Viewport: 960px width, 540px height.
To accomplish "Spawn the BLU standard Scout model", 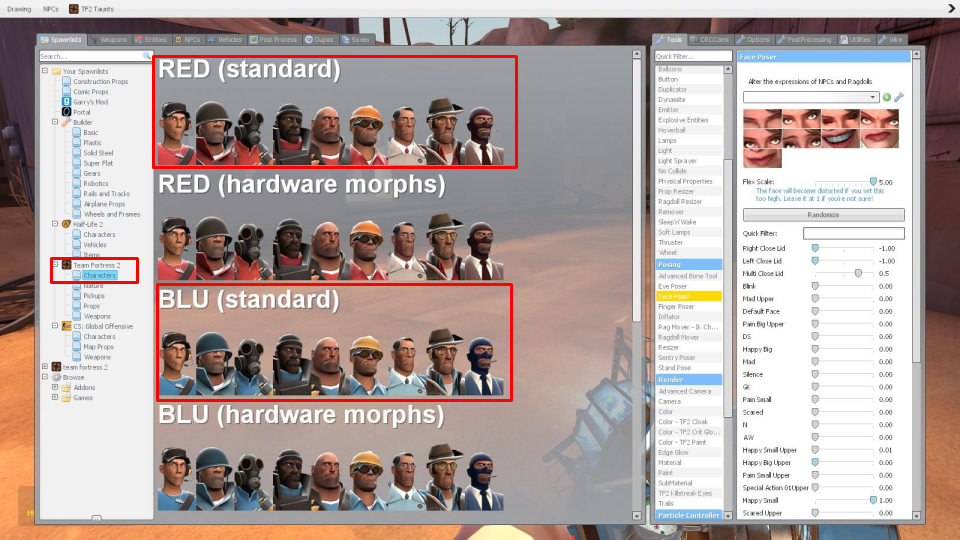I will [176, 363].
